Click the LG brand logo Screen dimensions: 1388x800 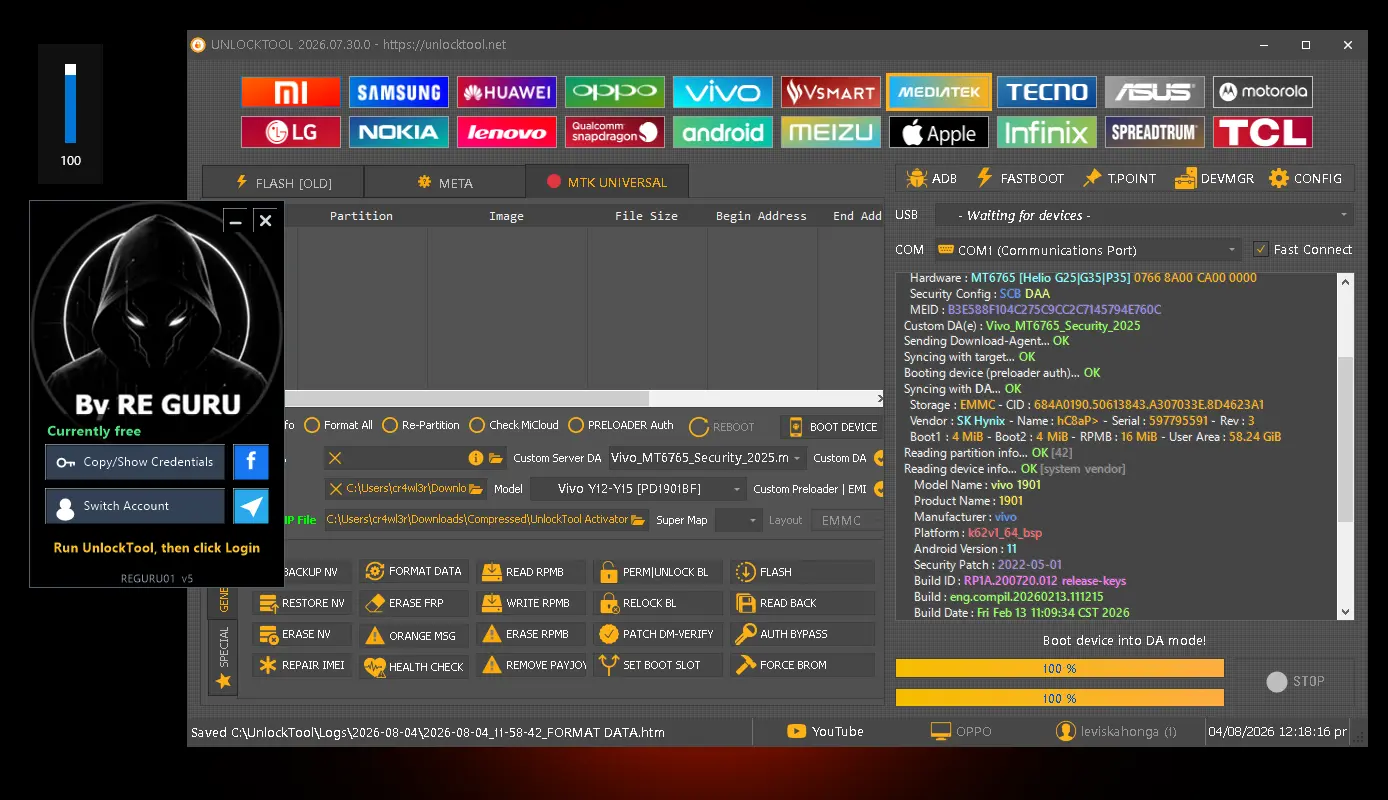pyautogui.click(x=291, y=132)
